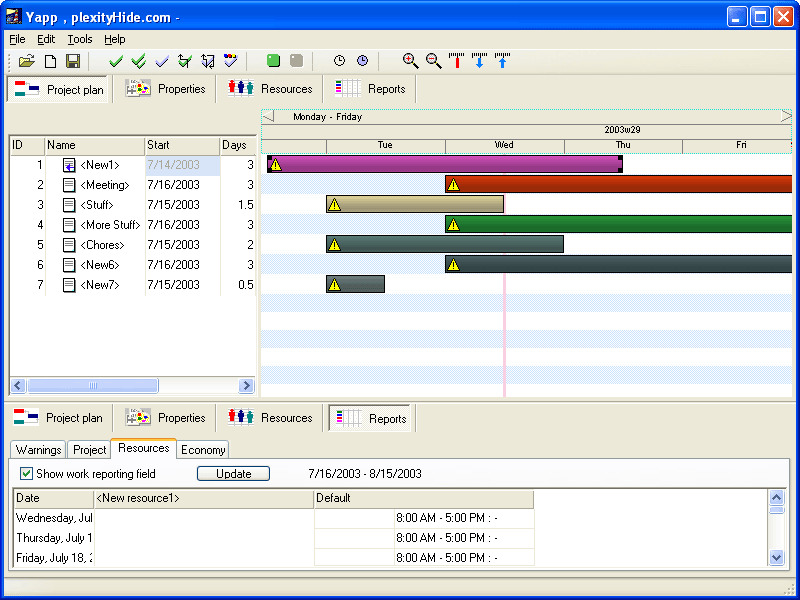
Task: Click the open folder toolbar icon
Action: click(x=27, y=61)
